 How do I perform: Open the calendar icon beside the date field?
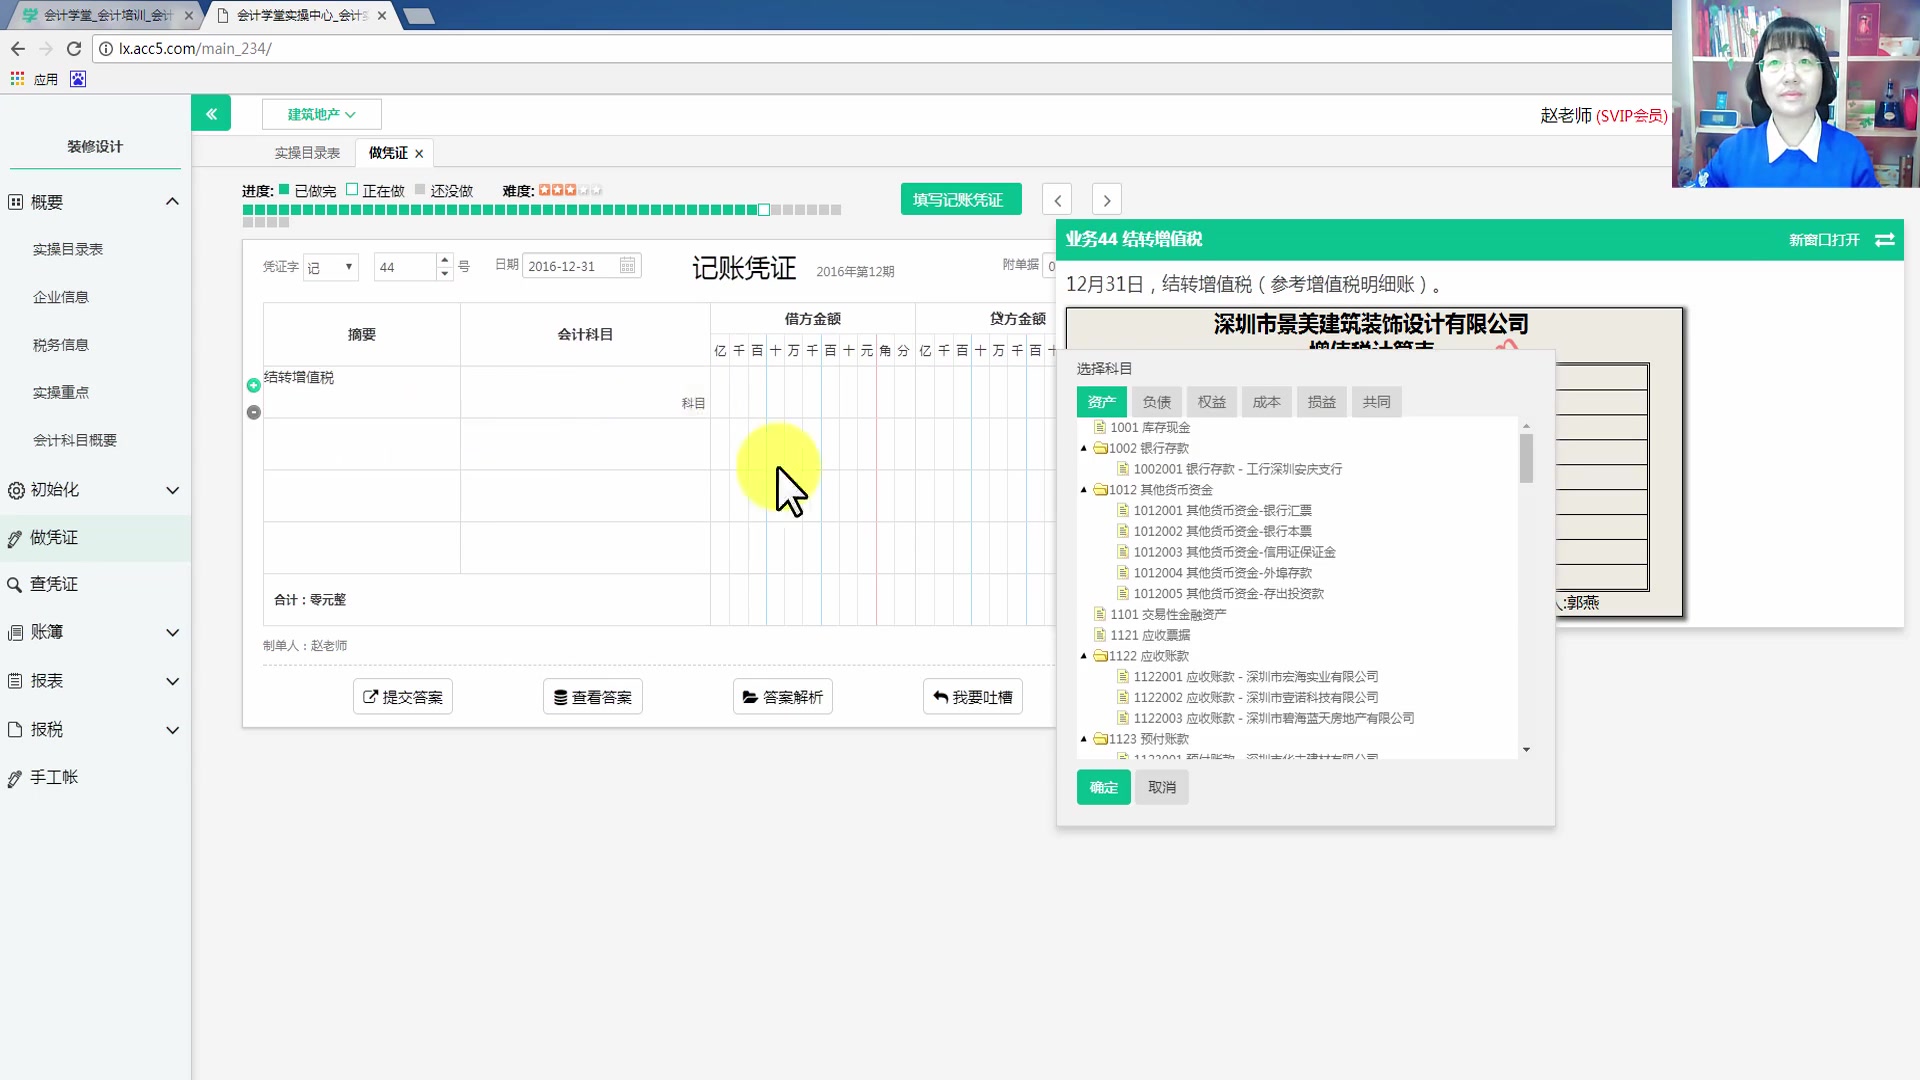[627, 265]
